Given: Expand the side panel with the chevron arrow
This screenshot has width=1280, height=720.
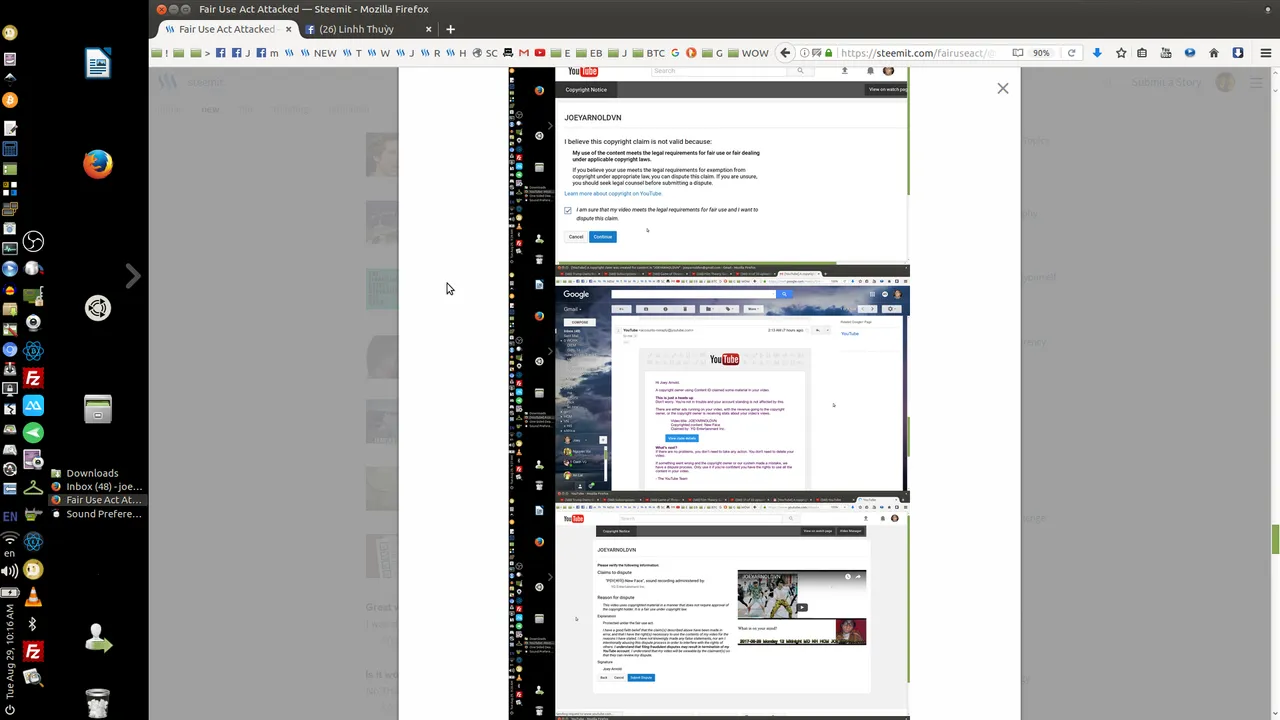Looking at the screenshot, I should [133, 276].
